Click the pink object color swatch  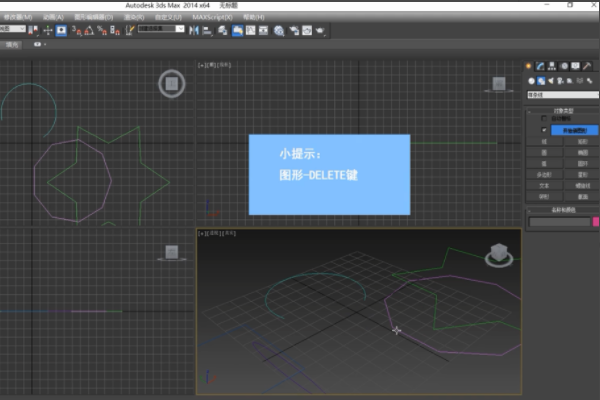click(x=595, y=222)
